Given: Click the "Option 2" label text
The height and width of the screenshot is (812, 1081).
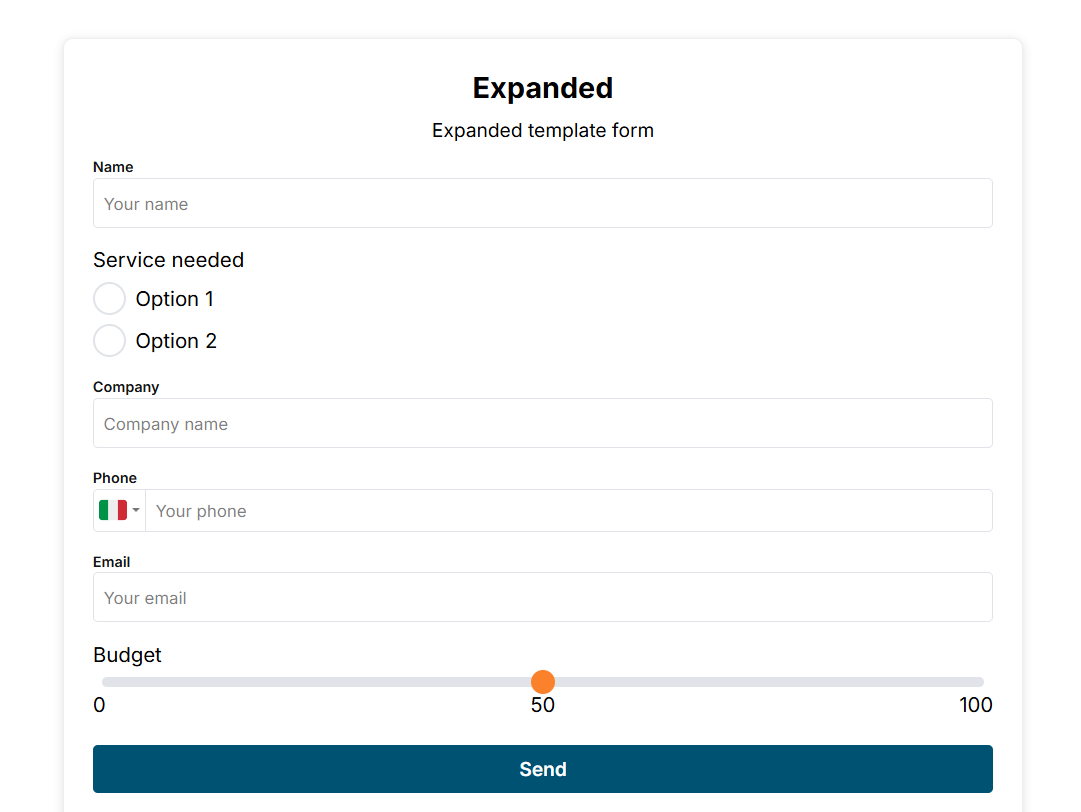Looking at the screenshot, I should [176, 341].
